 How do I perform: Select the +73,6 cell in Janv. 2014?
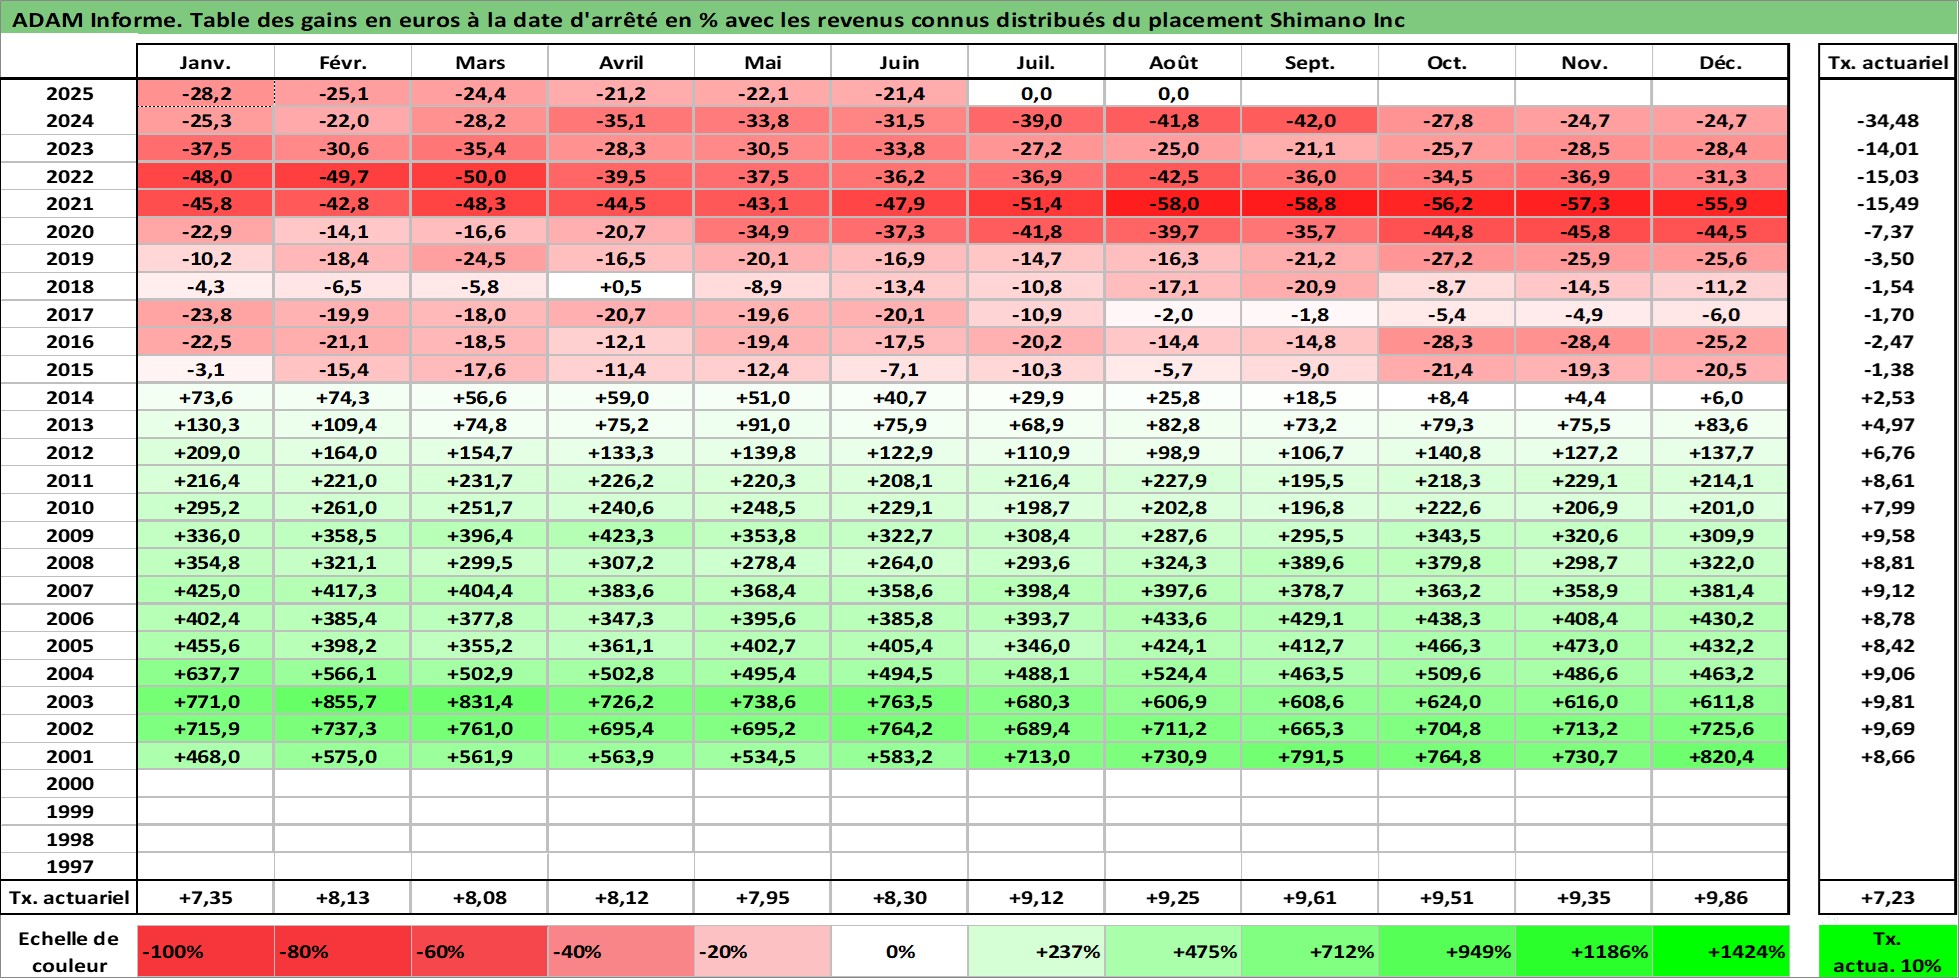coord(205,397)
